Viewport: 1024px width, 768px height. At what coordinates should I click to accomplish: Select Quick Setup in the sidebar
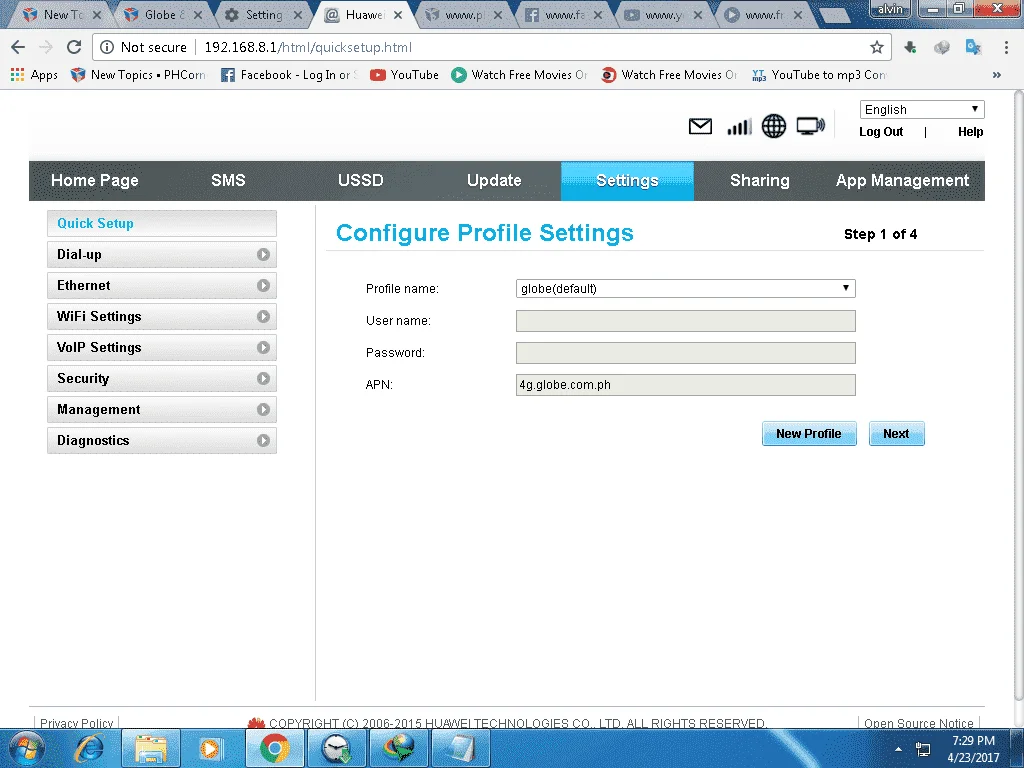tap(162, 223)
